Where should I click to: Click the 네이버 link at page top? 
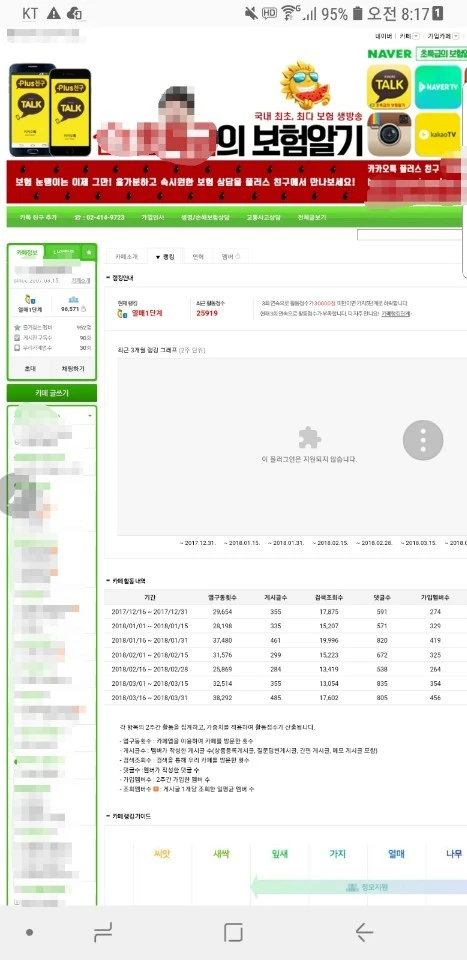[x=384, y=36]
